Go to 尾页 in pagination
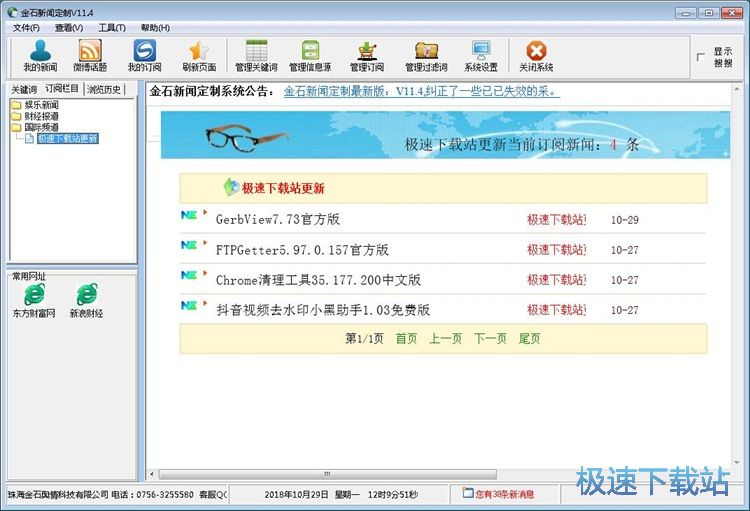This screenshot has height=511, width=750. (x=529, y=339)
